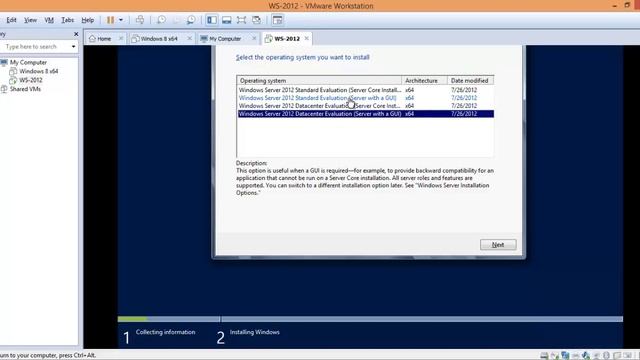Image resolution: width=640 pixels, height=360 pixels.
Task: Enter full screen mode from the toolbar
Action: tap(241, 20)
